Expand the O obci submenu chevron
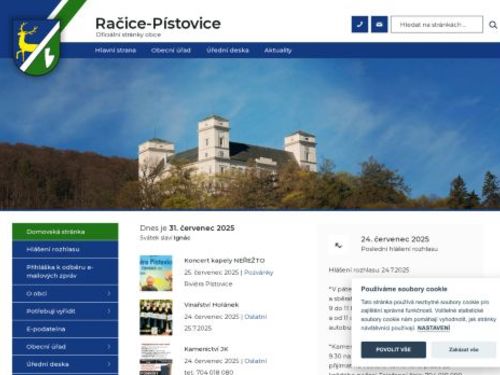Image resolution: width=500 pixels, height=375 pixels. (109, 294)
